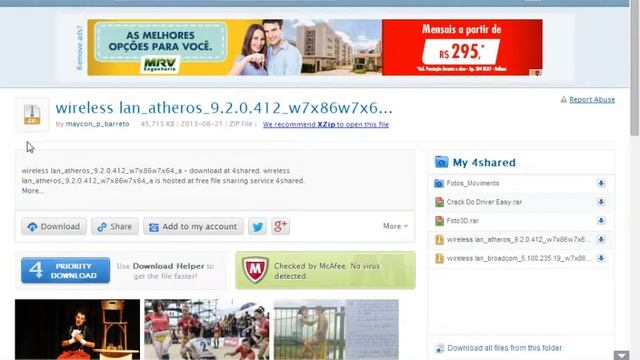This screenshot has width=640, height=360.
Task: Download Fotos_Movimento with its arrow icon
Action: pyautogui.click(x=601, y=183)
